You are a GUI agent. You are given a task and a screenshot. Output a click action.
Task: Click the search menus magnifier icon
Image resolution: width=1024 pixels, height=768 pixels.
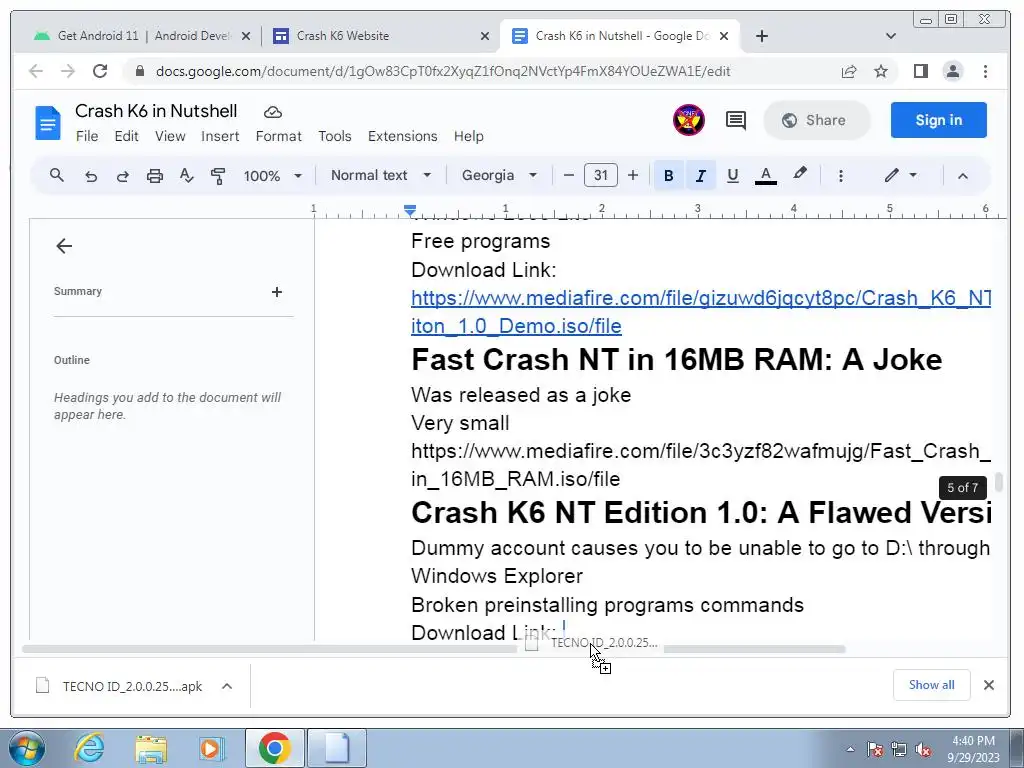(x=57, y=175)
